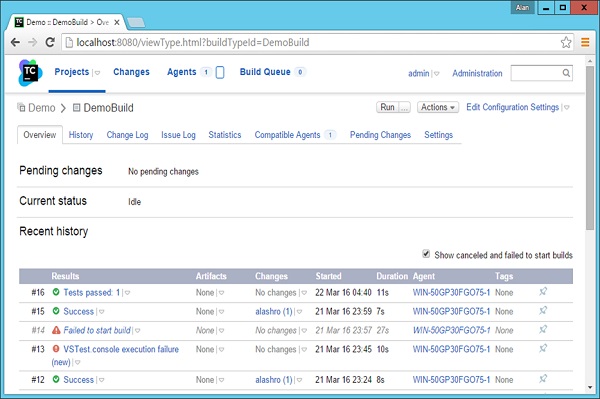Click green success icon of build #15

coord(56,311)
